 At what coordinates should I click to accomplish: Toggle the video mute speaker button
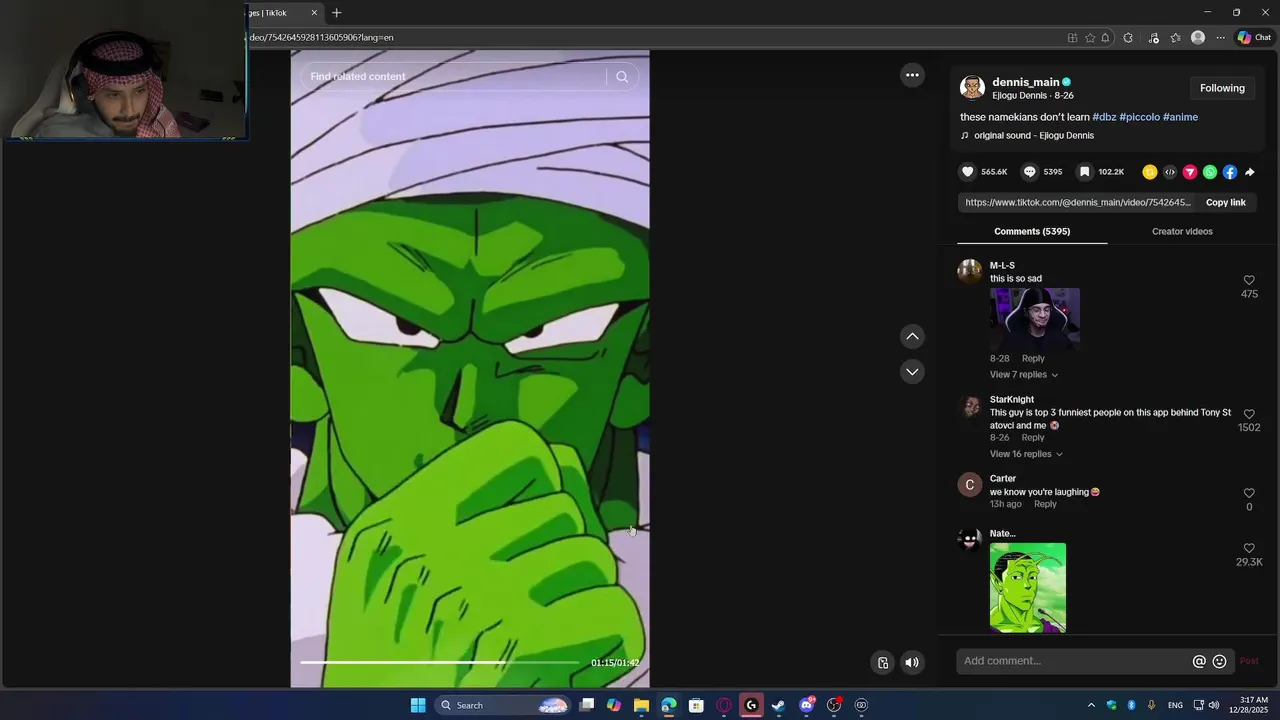pyautogui.click(x=912, y=662)
